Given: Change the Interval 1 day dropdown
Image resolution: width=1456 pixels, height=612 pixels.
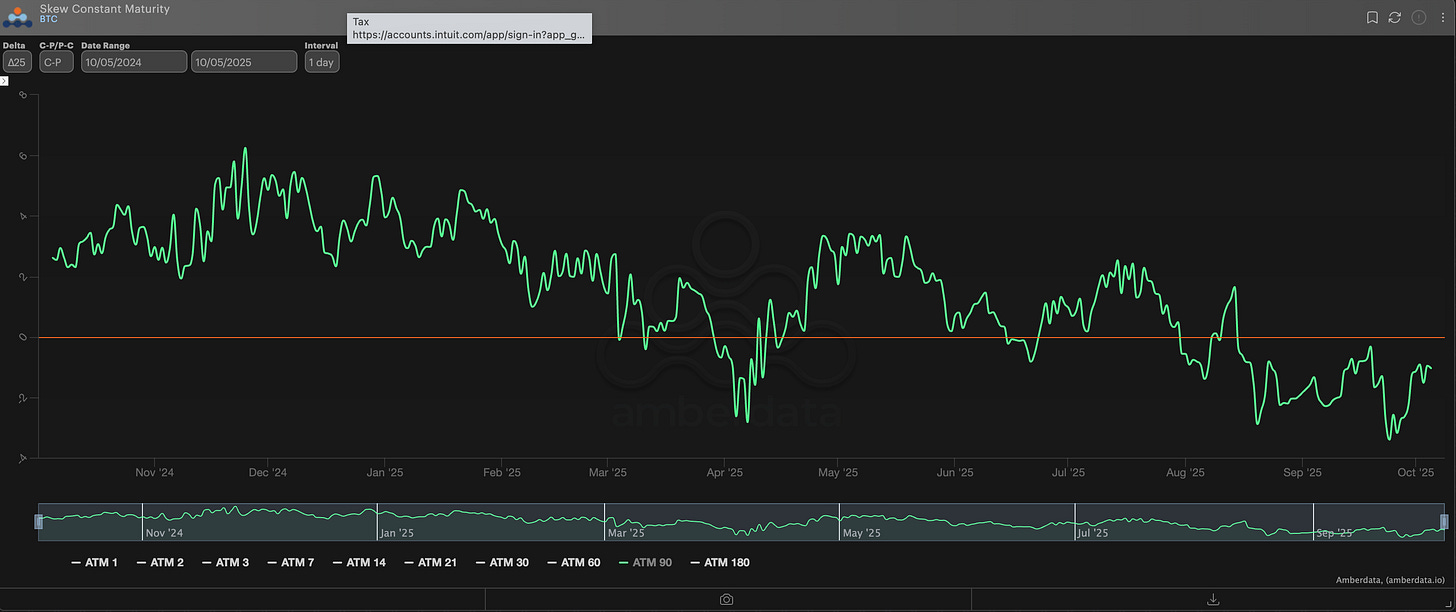Looking at the screenshot, I should [321, 62].
